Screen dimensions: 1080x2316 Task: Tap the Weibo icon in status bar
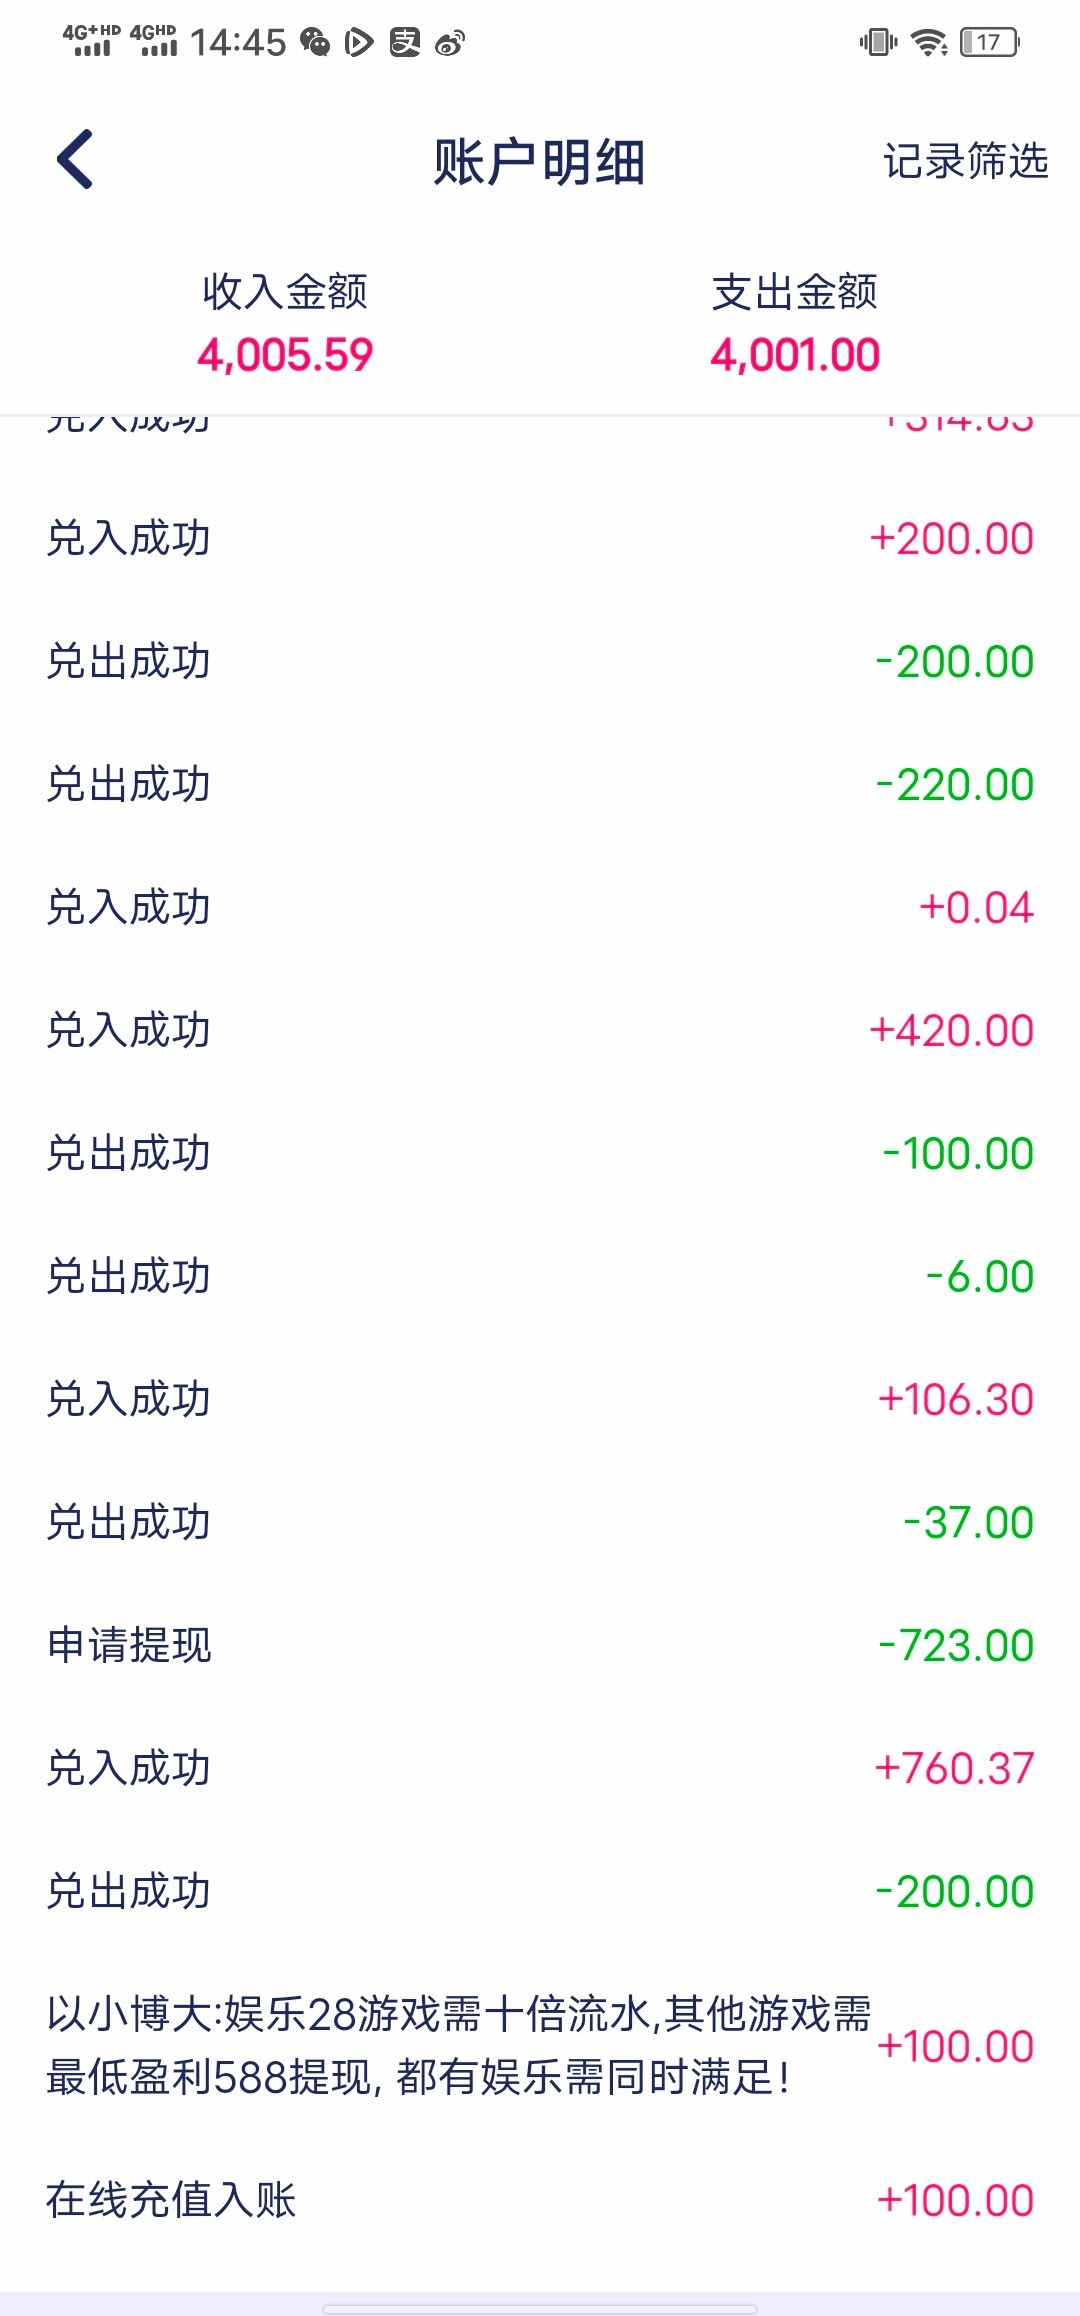(x=450, y=42)
